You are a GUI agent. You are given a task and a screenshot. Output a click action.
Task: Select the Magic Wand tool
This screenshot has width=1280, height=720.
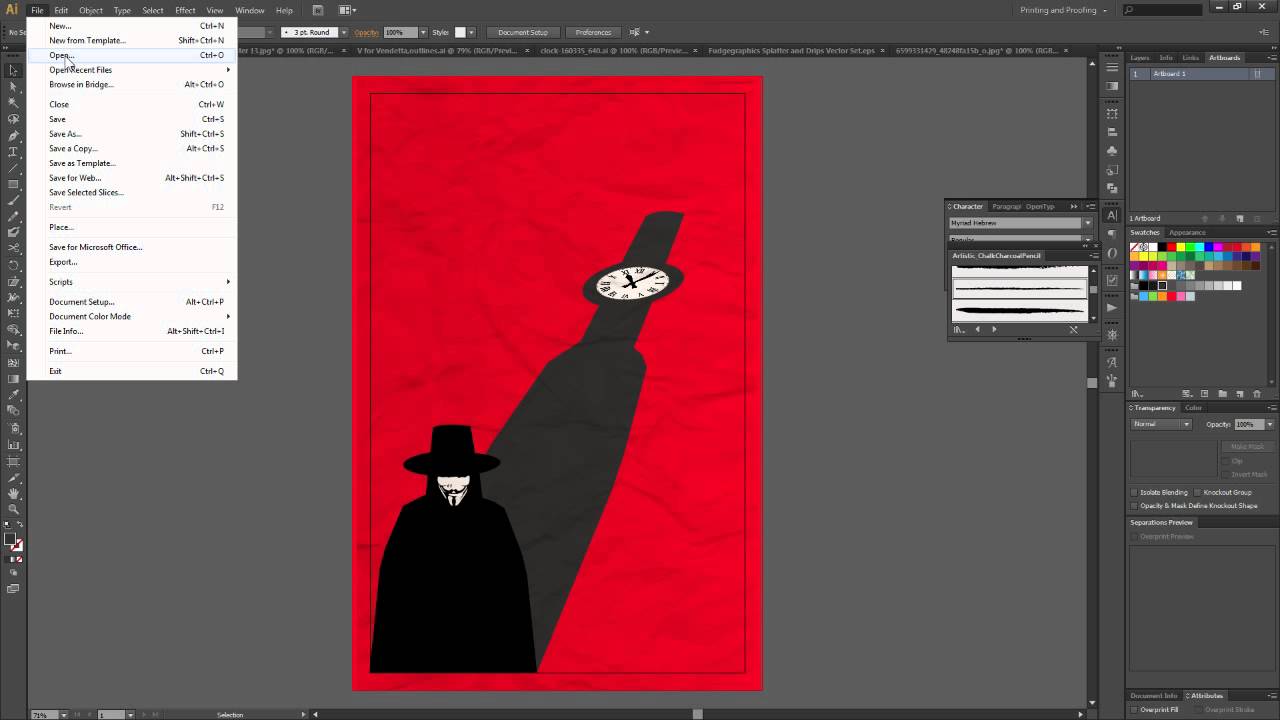[13, 102]
